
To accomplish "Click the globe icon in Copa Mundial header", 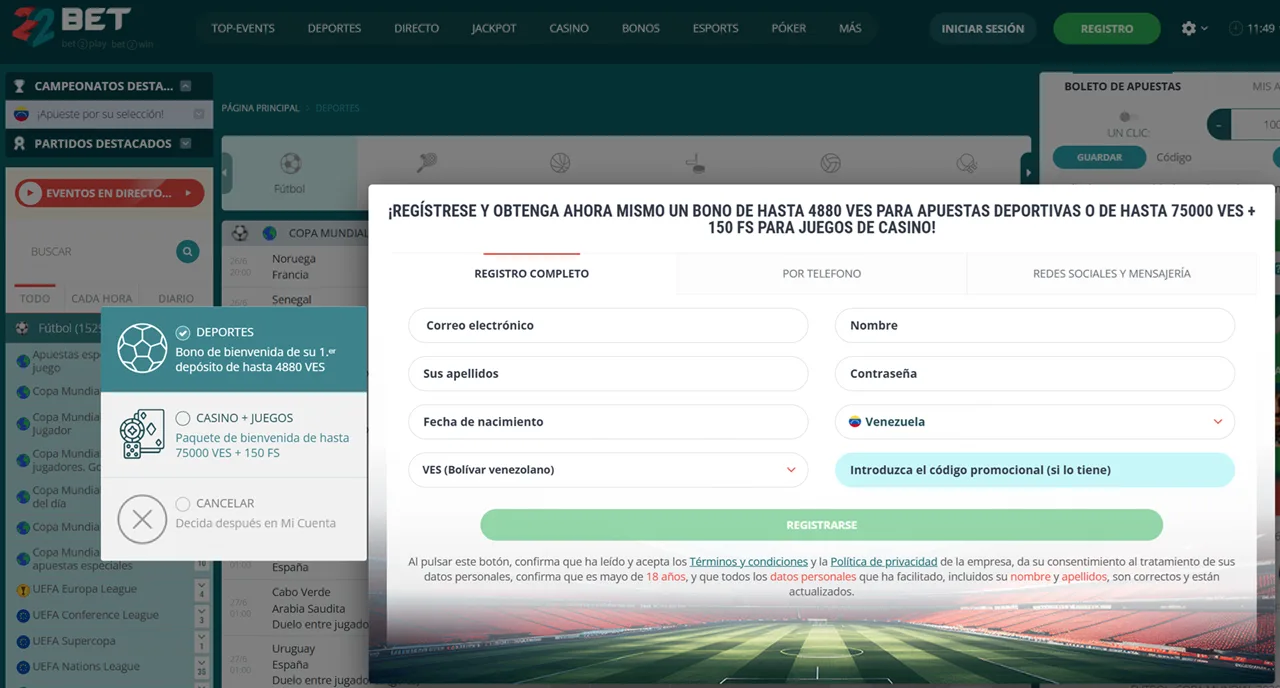I will point(269,233).
